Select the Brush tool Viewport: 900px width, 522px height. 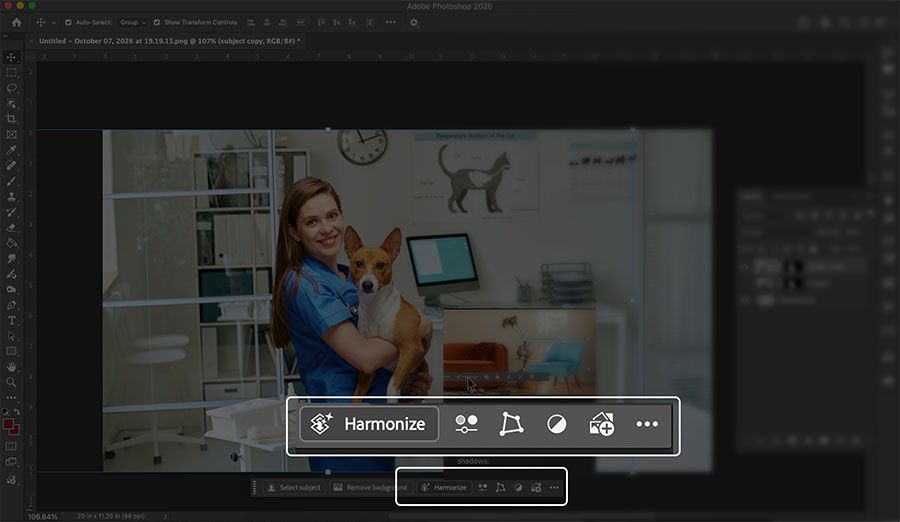[x=11, y=181]
